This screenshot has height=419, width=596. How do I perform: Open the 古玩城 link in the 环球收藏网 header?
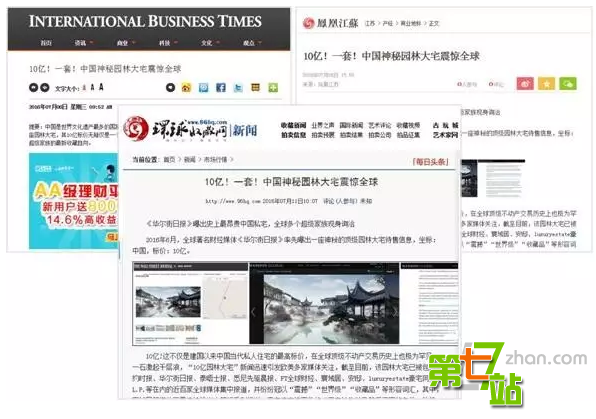[445, 125]
